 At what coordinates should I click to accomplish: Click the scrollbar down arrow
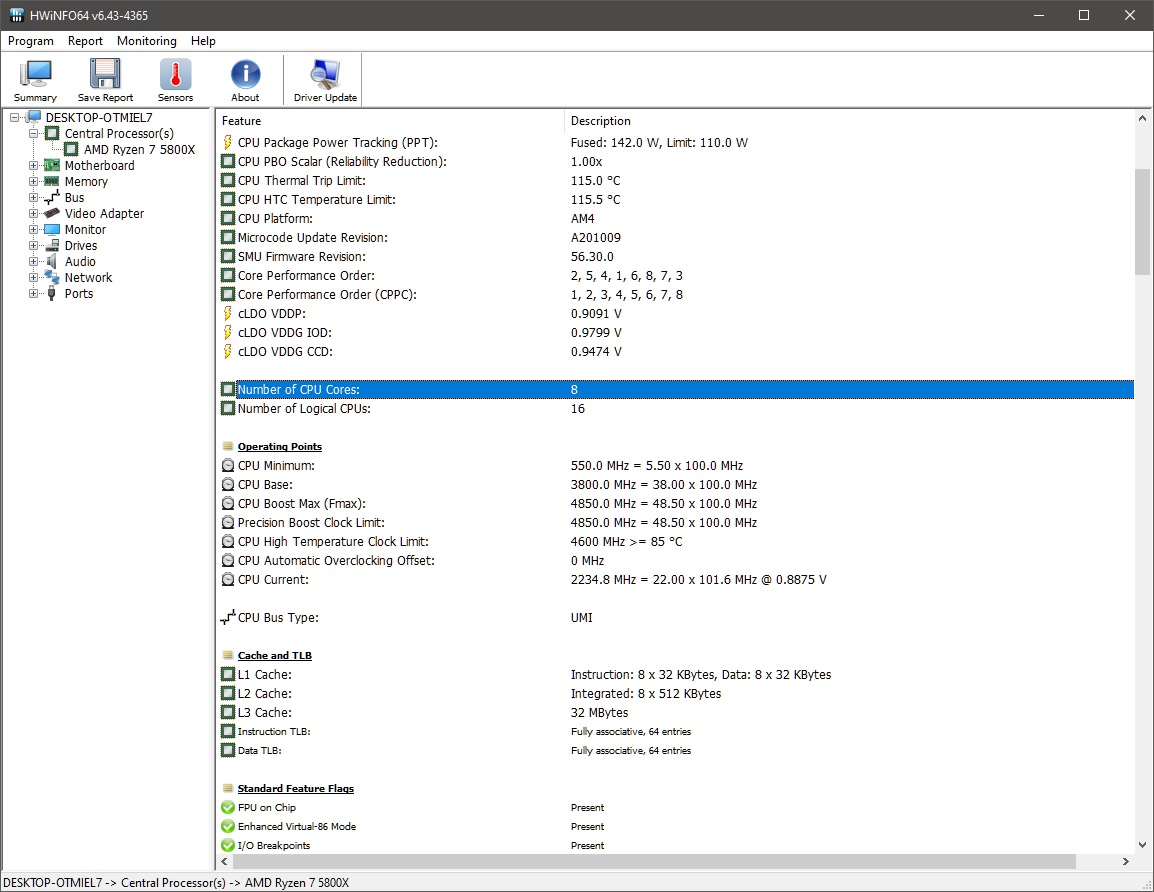click(x=1141, y=844)
